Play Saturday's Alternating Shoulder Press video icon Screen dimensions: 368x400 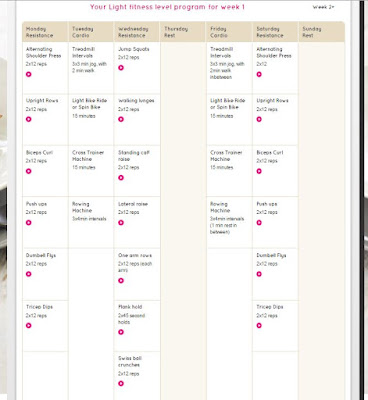259,74
